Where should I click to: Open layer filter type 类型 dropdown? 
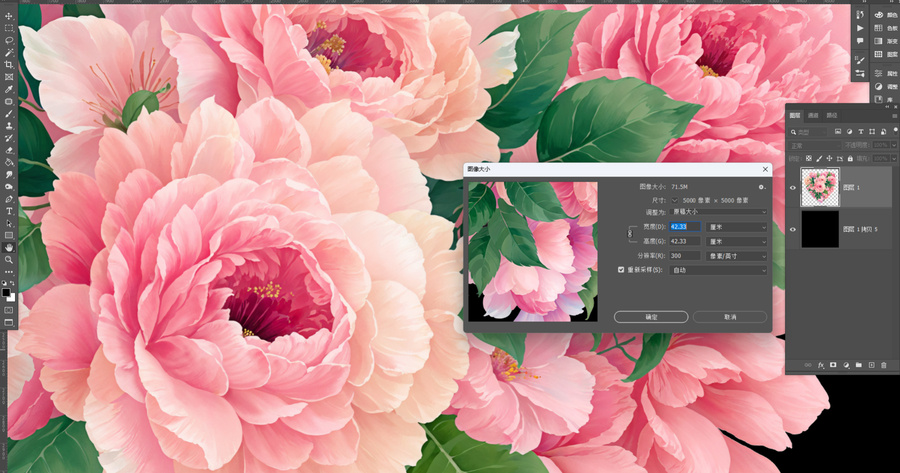[x=808, y=132]
